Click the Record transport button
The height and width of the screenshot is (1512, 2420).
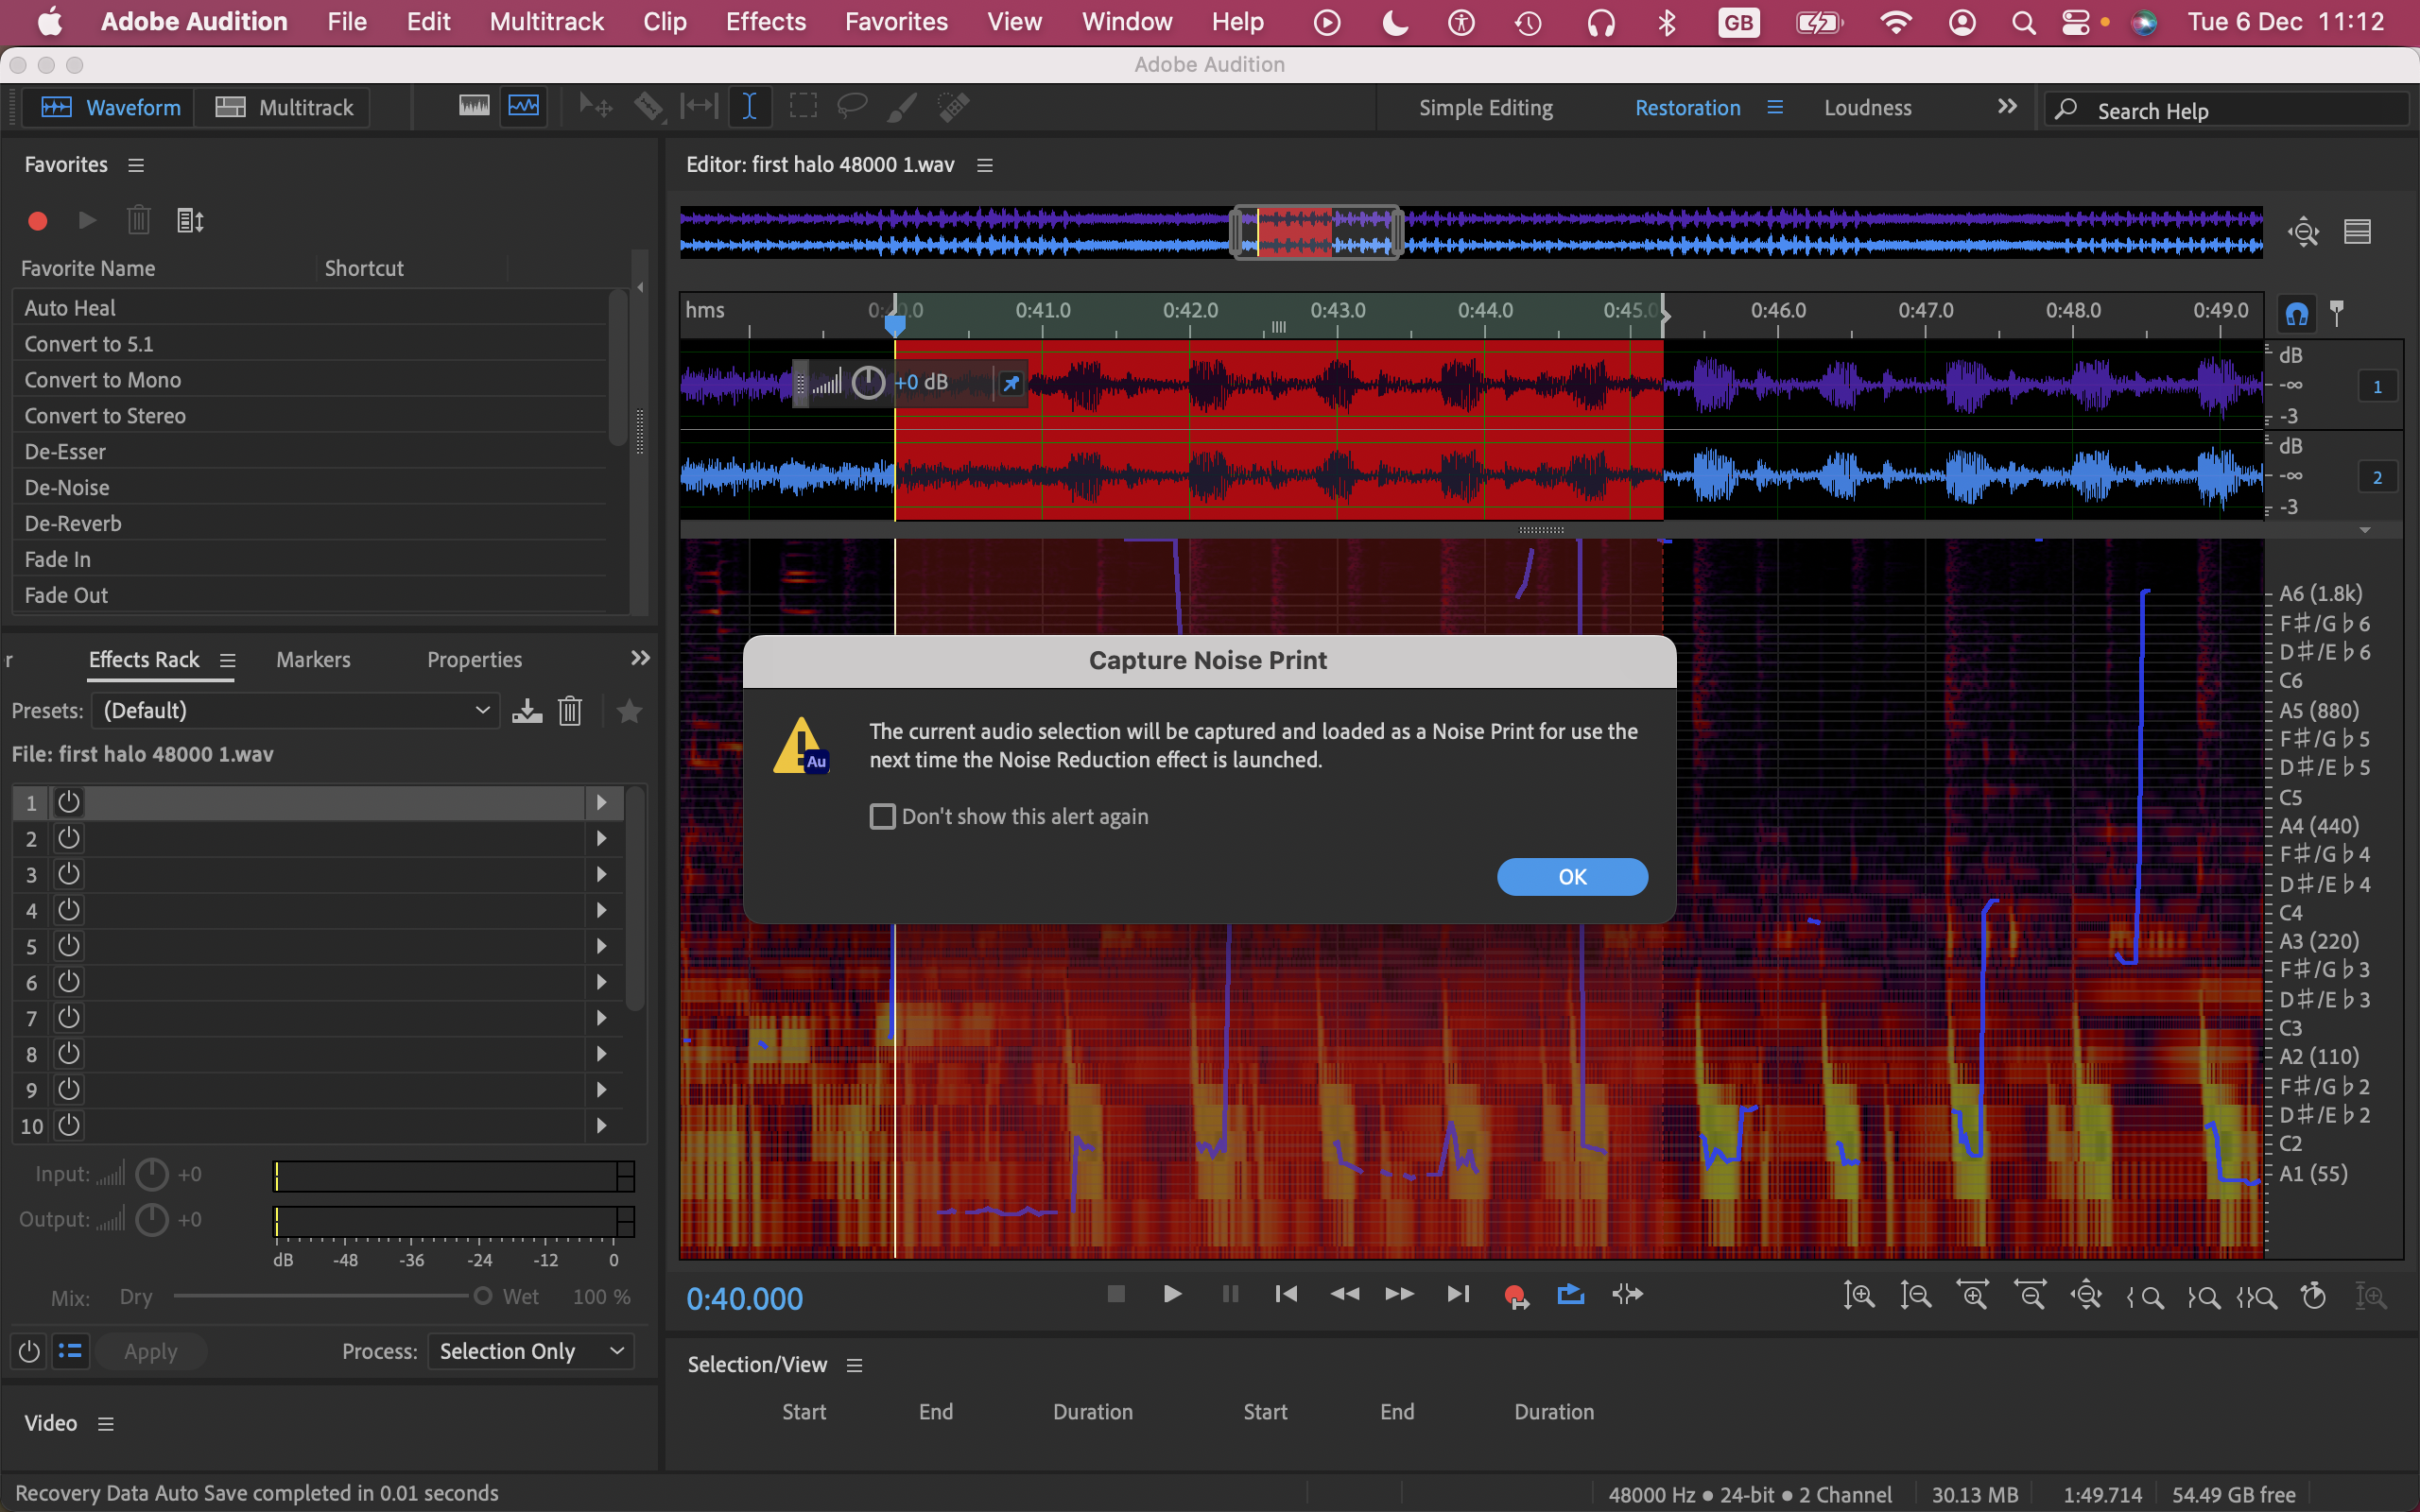click(1515, 1296)
